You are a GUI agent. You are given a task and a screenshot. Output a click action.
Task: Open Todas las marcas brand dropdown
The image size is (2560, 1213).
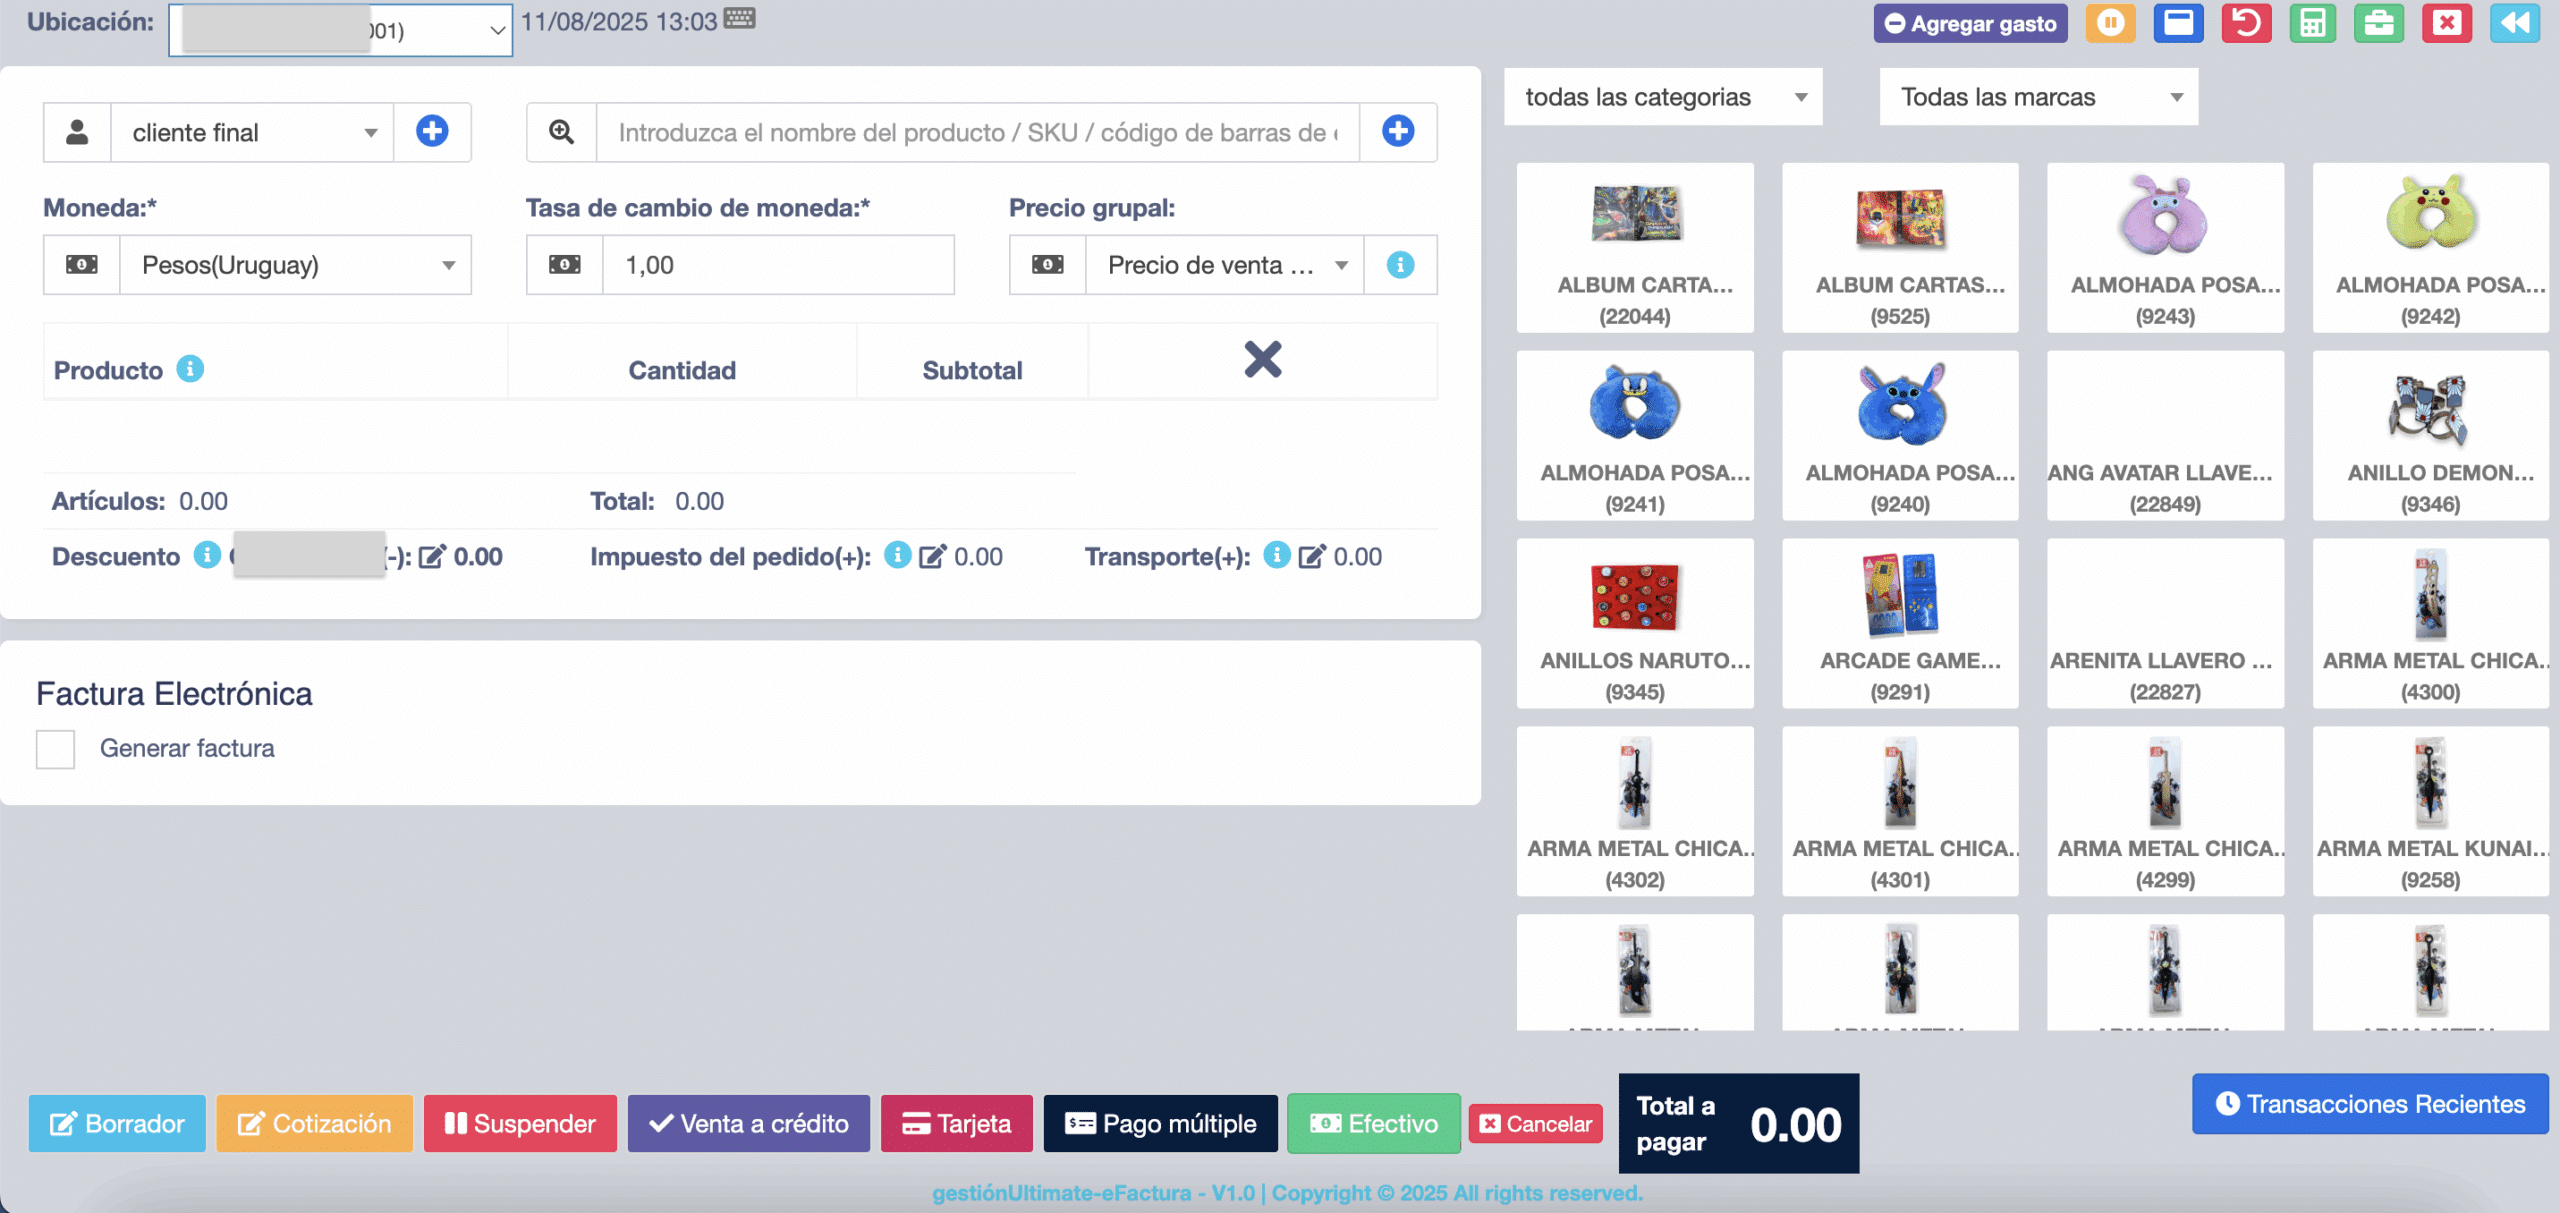pos(2038,97)
